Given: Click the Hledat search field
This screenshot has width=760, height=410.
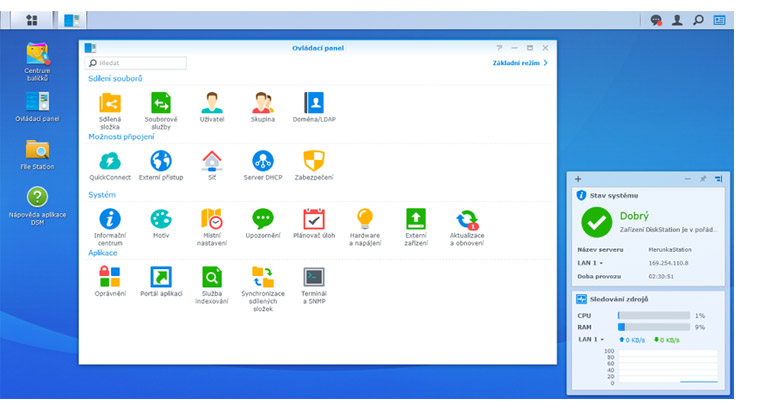Looking at the screenshot, I should click(136, 63).
